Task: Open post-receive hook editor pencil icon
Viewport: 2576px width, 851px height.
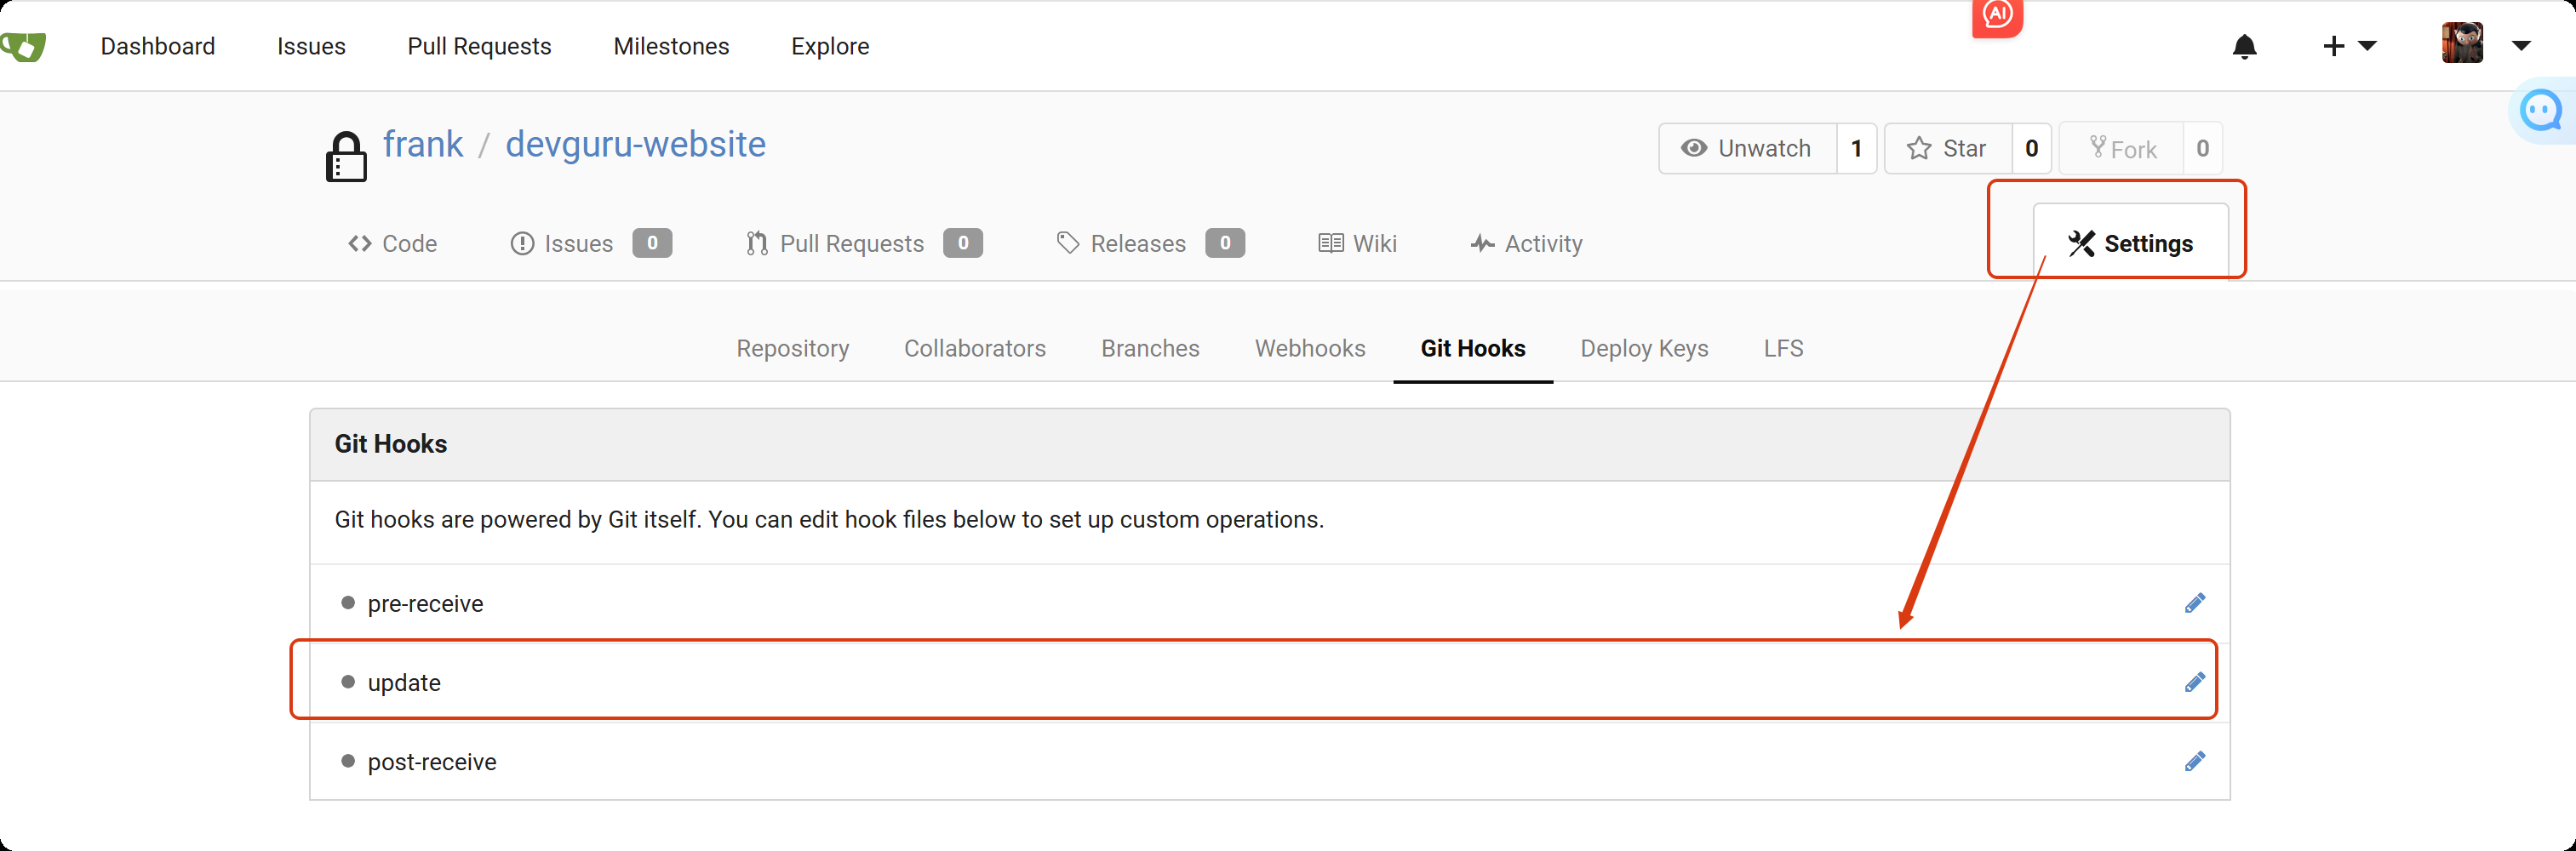Action: 2194,761
